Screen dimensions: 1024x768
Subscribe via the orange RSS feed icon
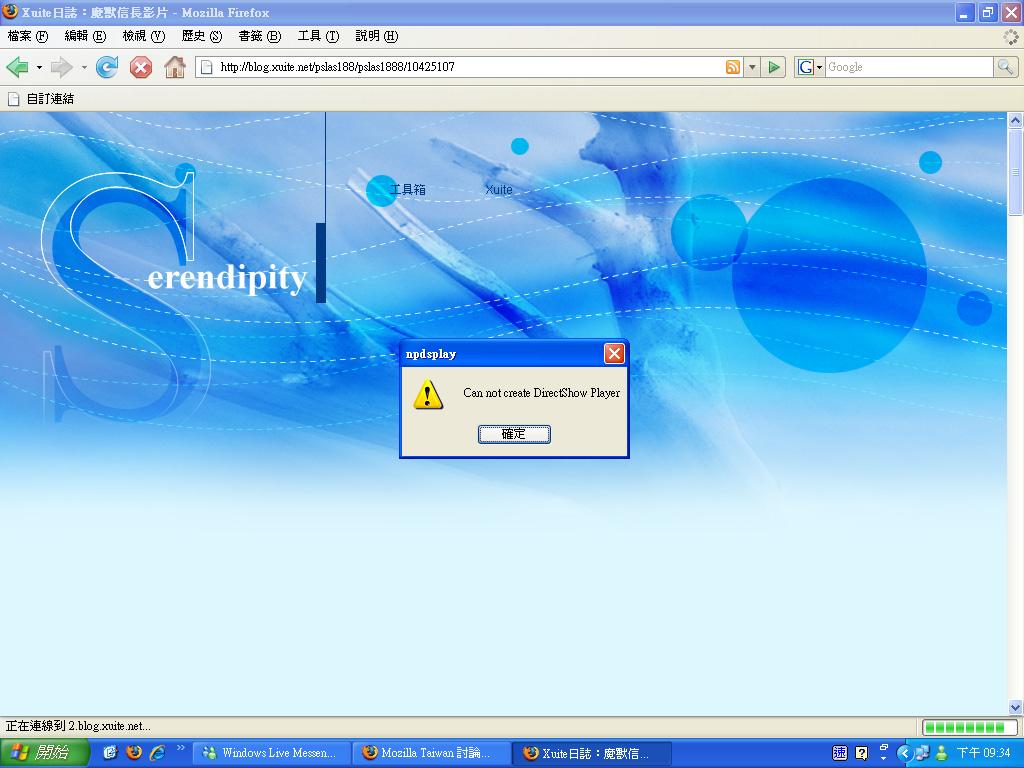click(733, 67)
